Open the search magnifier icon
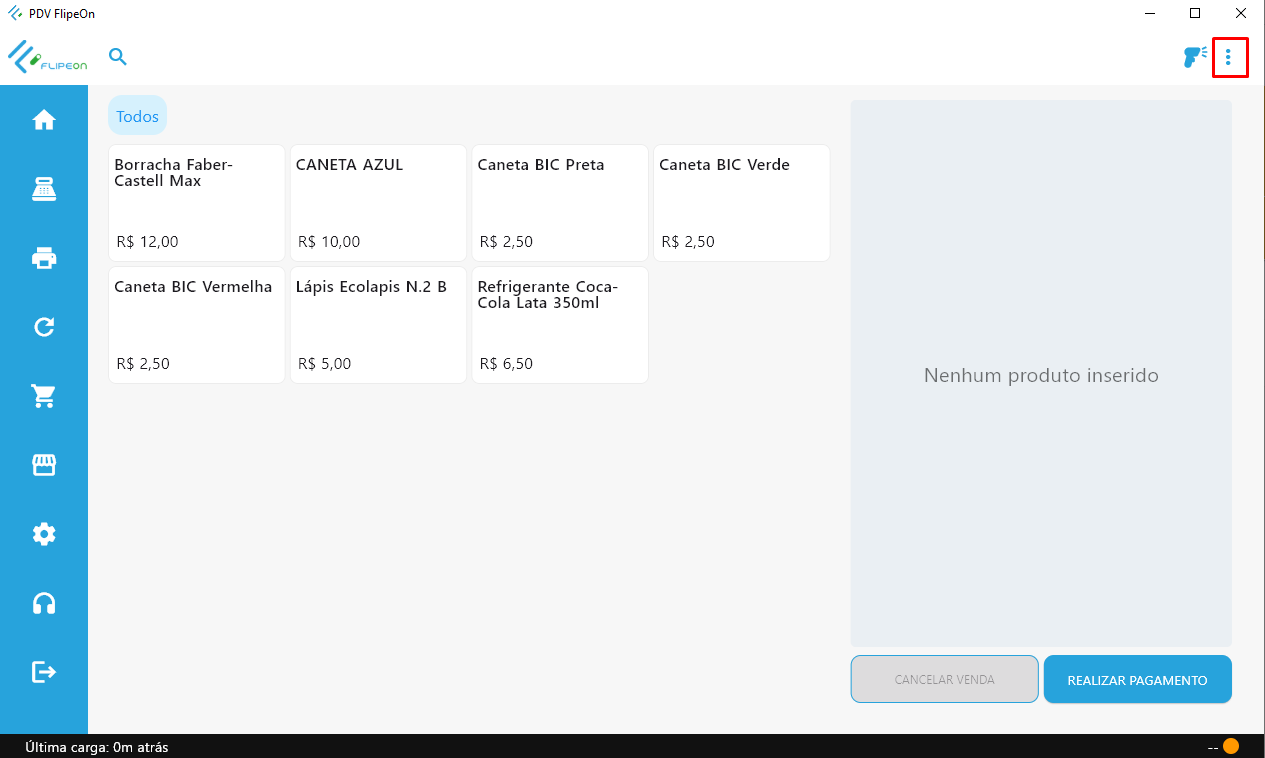This screenshot has height=758, width=1265. (x=118, y=57)
